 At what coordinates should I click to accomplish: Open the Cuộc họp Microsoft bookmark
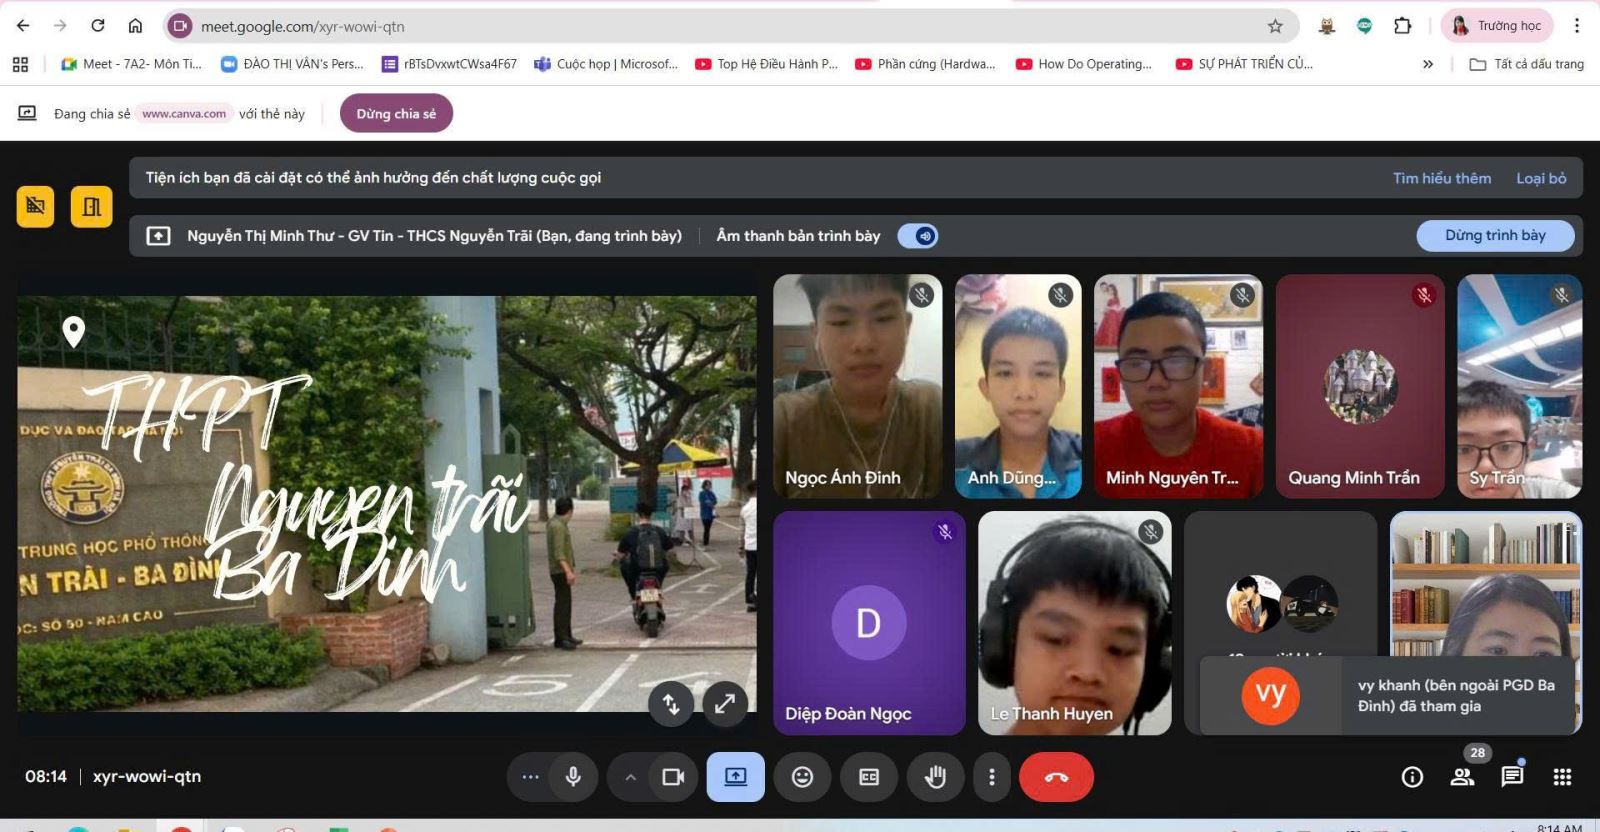[606, 64]
